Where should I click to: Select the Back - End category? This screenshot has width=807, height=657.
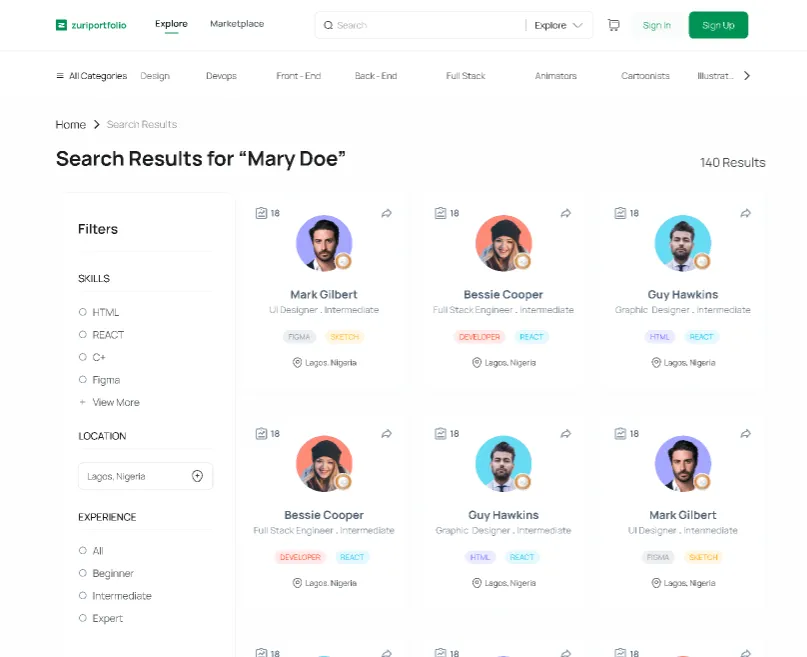click(376, 76)
